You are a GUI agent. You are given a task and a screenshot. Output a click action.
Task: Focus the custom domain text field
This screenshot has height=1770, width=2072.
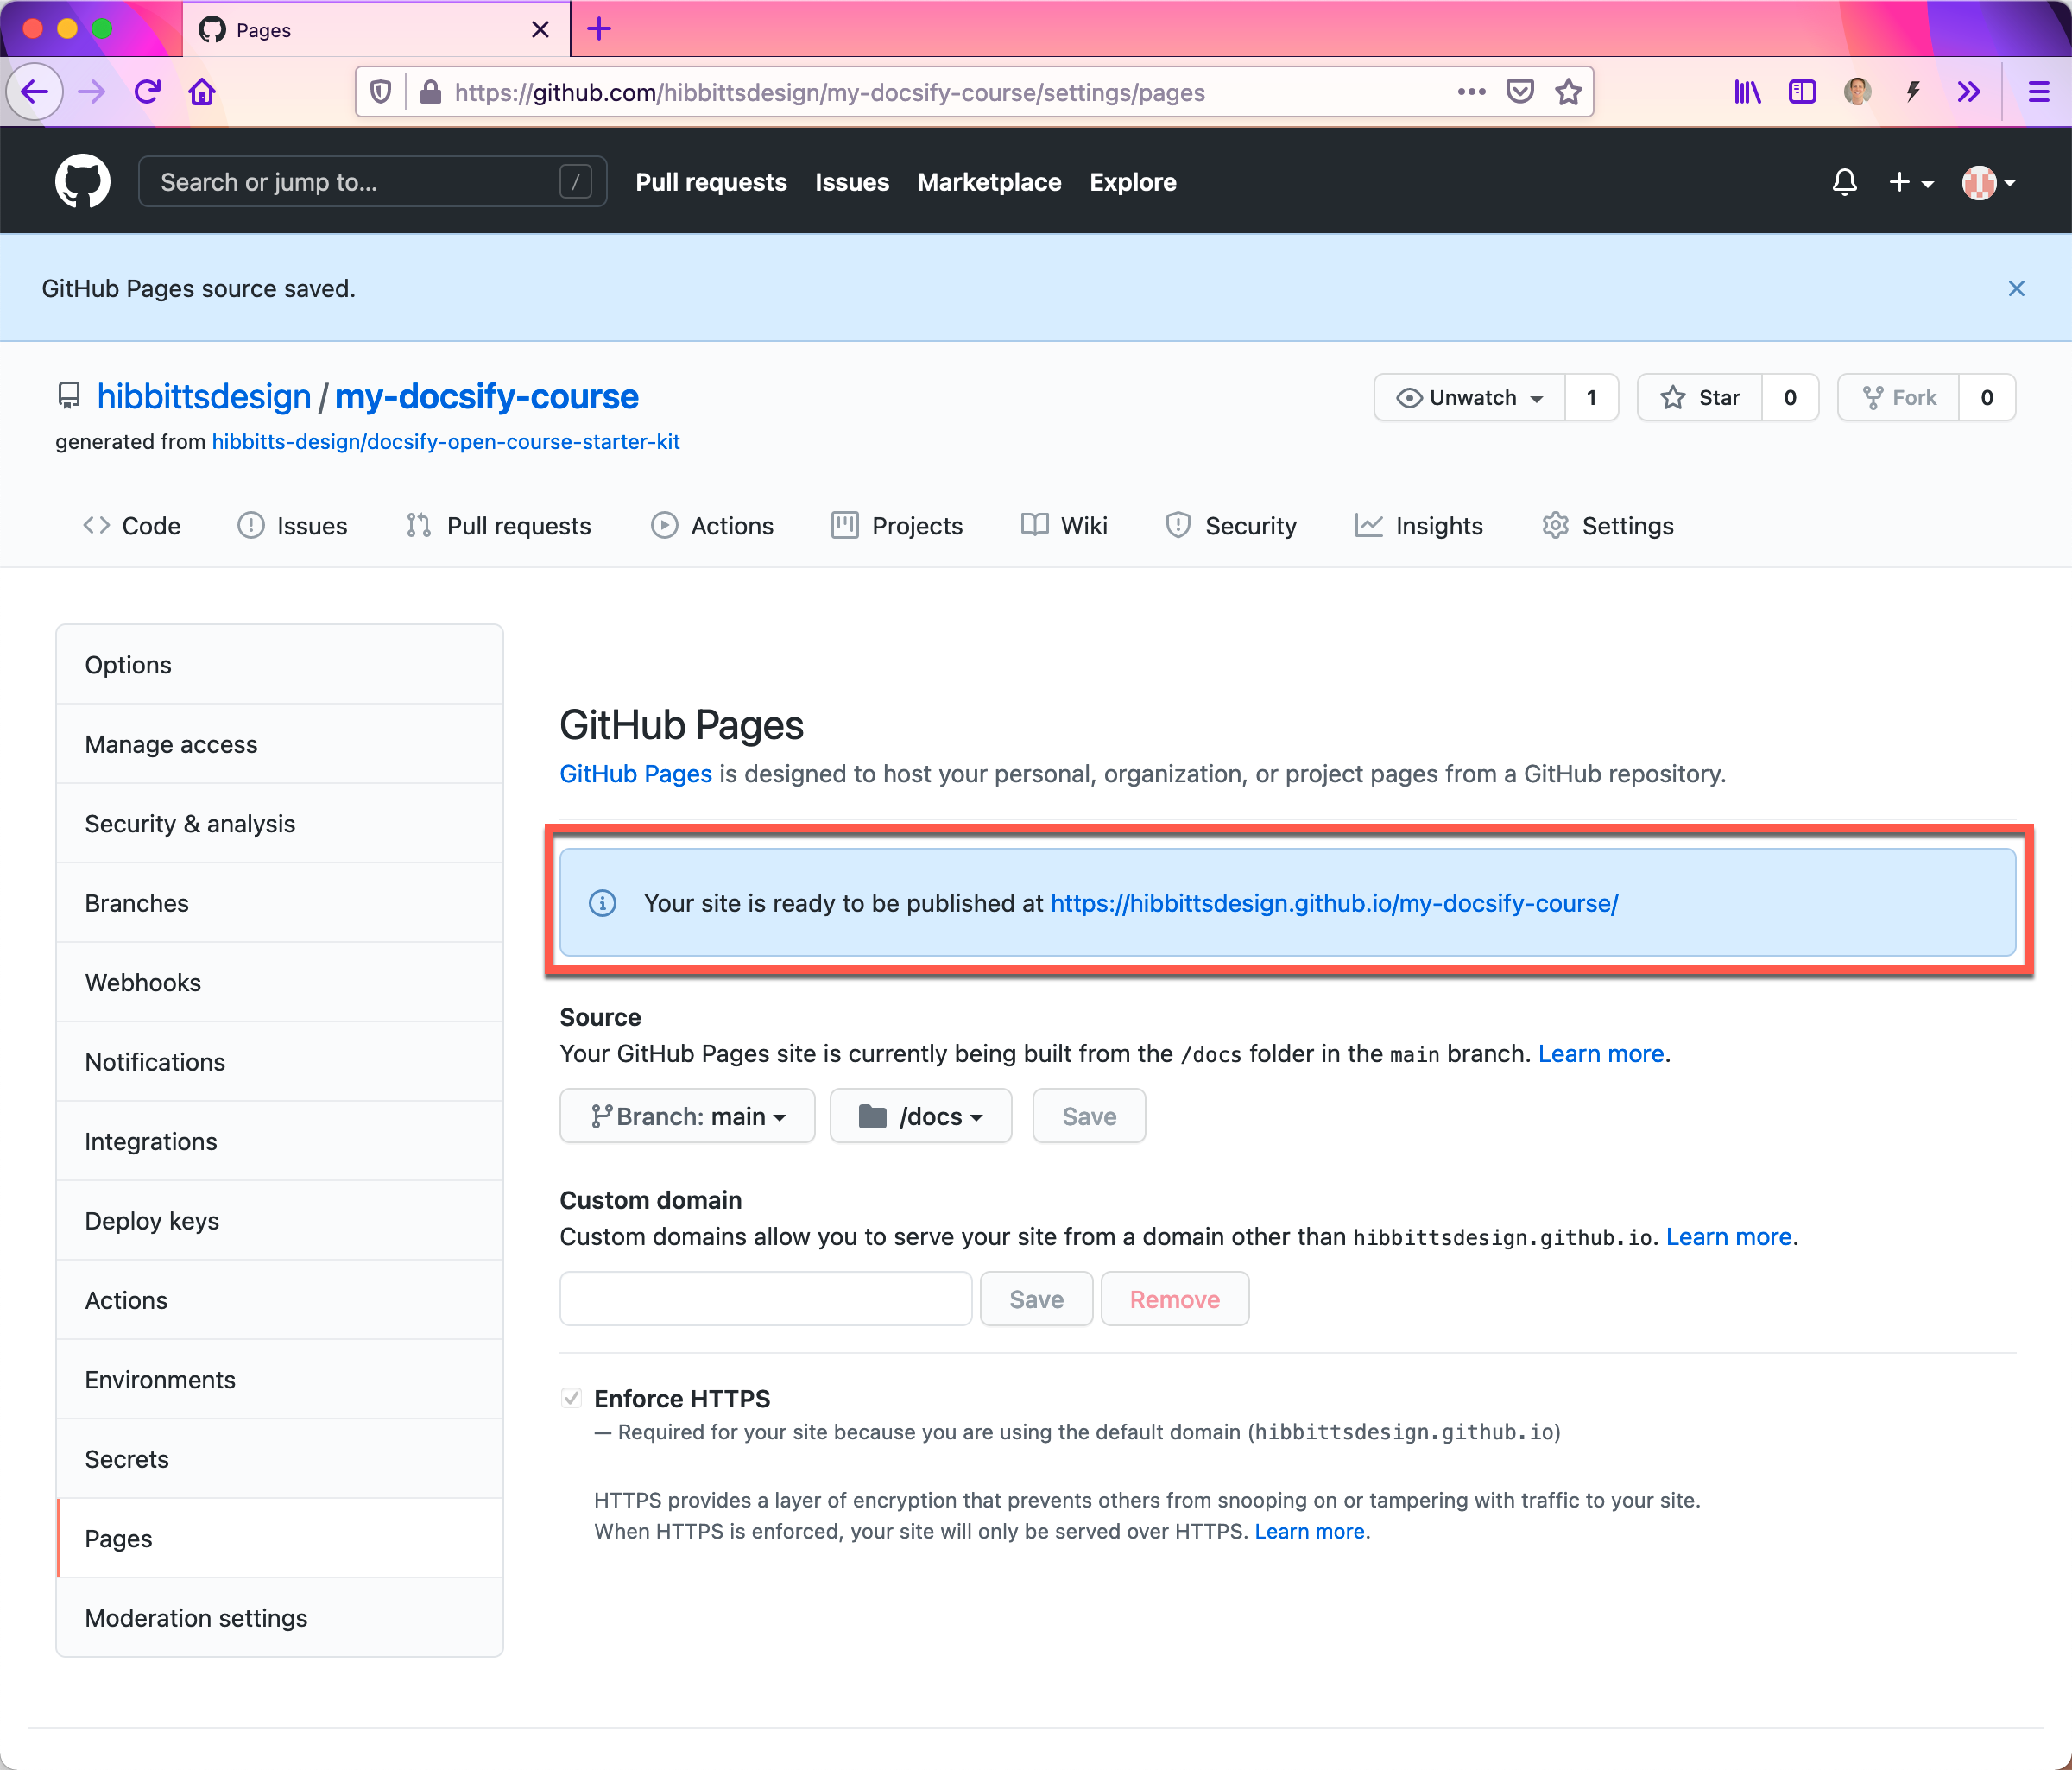point(765,1299)
